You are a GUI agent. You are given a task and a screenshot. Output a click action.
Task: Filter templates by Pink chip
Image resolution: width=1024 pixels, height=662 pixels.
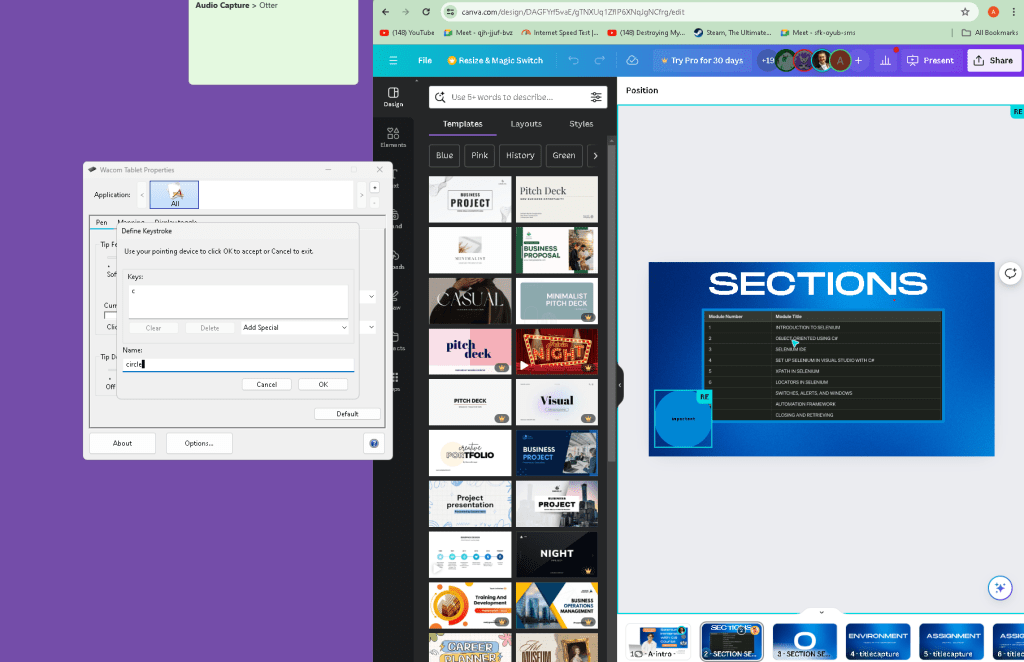click(479, 155)
